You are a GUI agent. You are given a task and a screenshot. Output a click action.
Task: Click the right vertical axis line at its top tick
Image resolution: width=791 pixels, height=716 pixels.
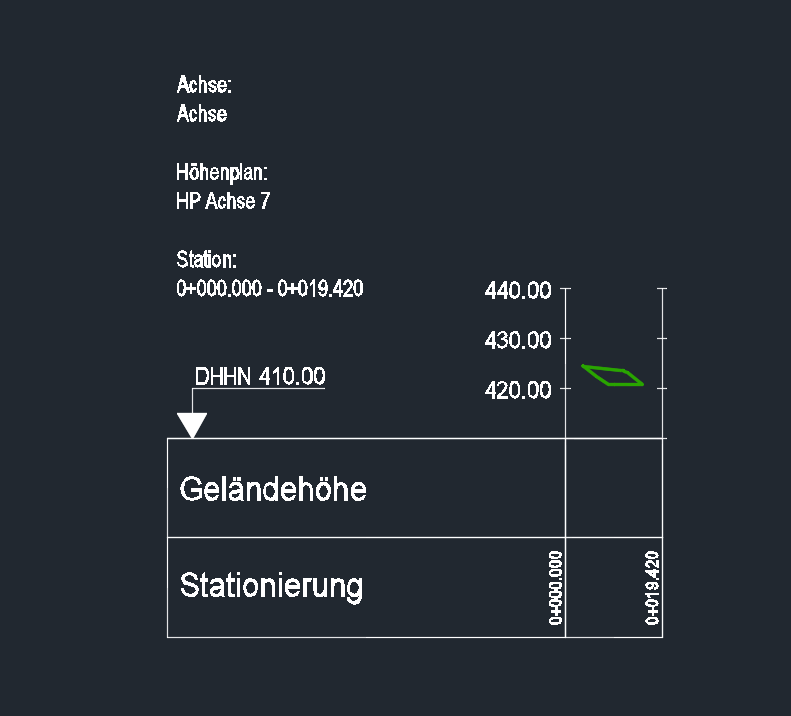tap(662, 289)
